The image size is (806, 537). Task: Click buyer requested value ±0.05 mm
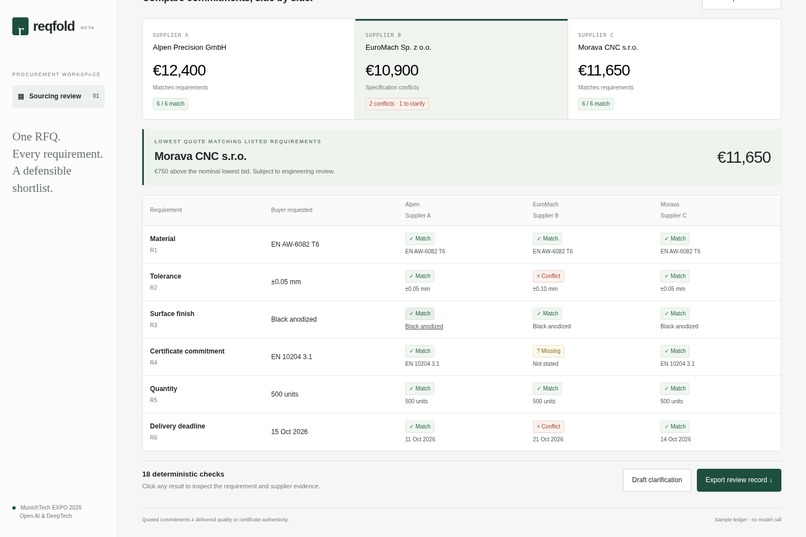286,282
